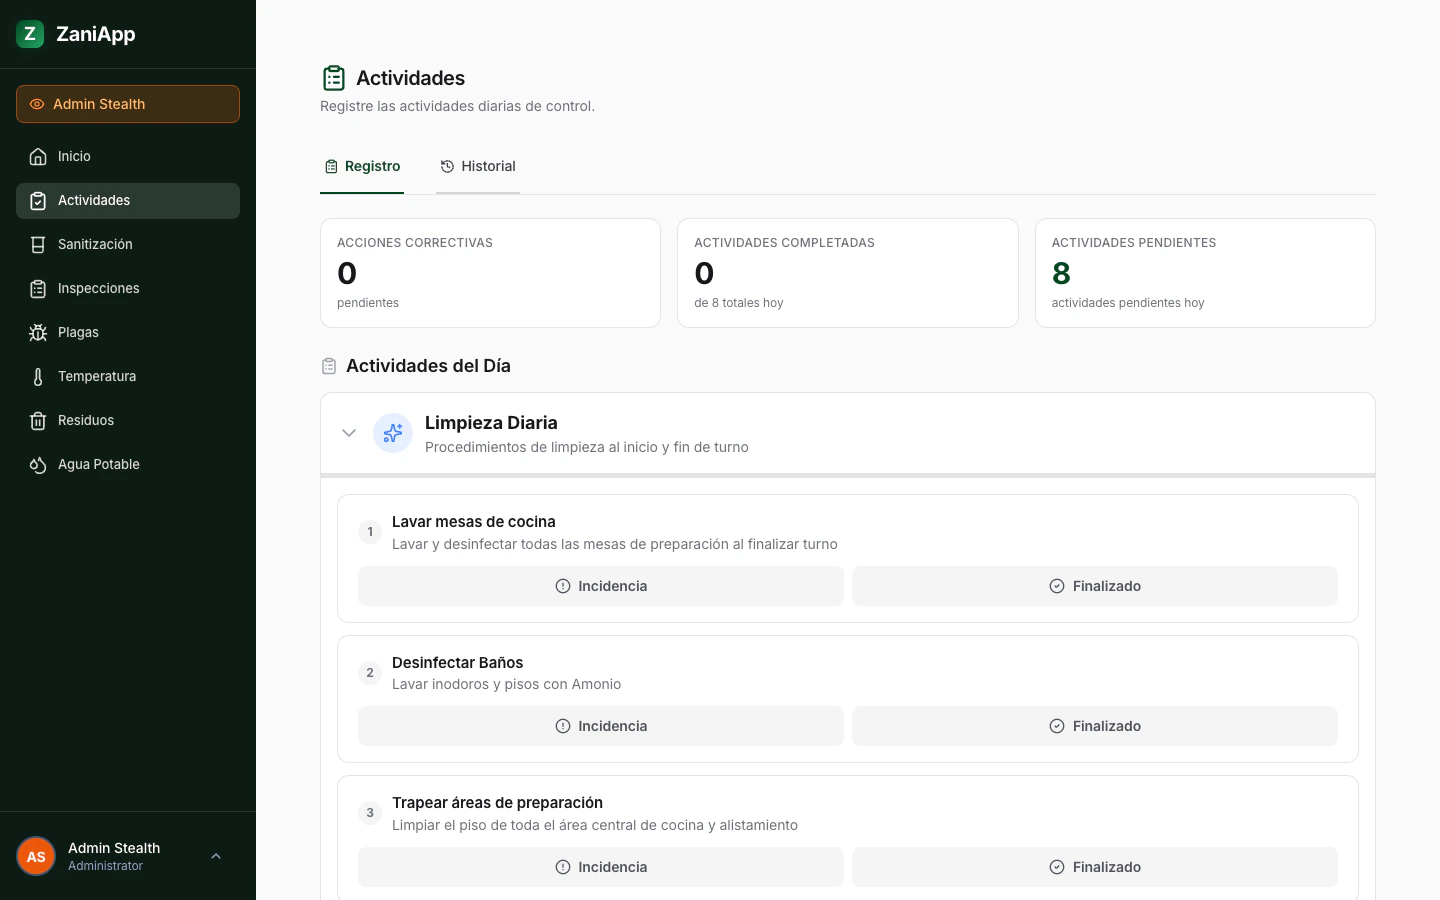Click the Limpieza Diaria progress bar
1440x900 pixels.
coord(848,476)
